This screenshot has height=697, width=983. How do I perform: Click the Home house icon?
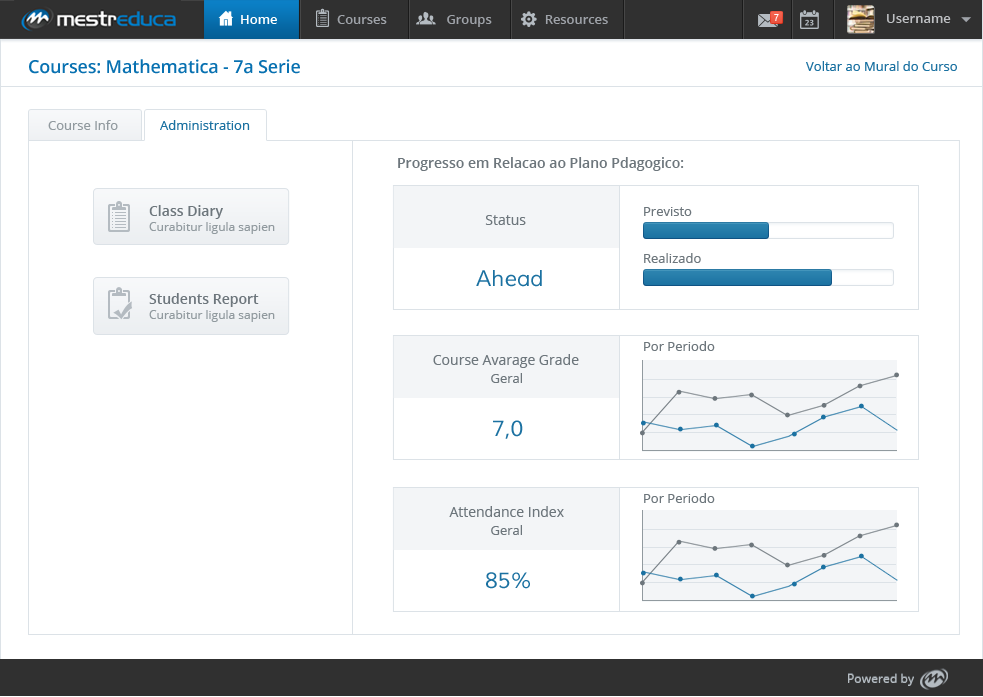click(x=226, y=19)
